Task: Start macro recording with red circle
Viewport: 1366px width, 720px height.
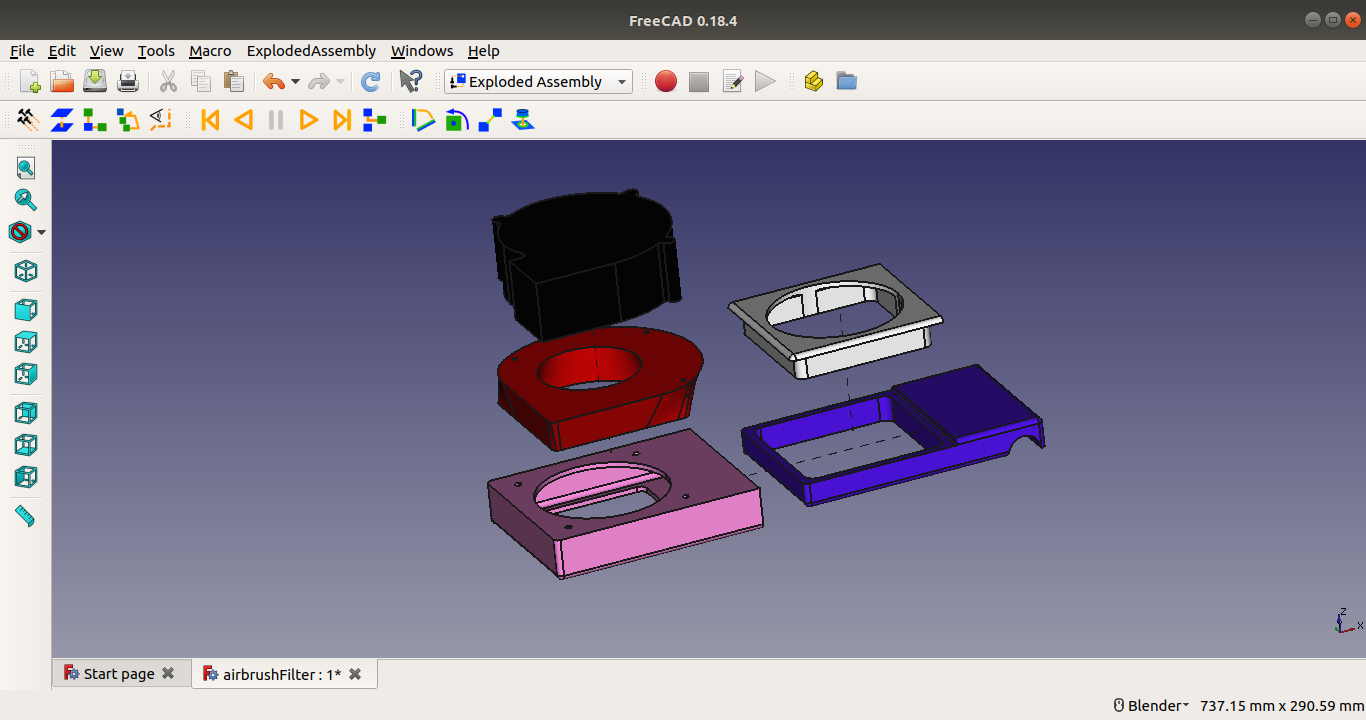Action: click(x=666, y=82)
